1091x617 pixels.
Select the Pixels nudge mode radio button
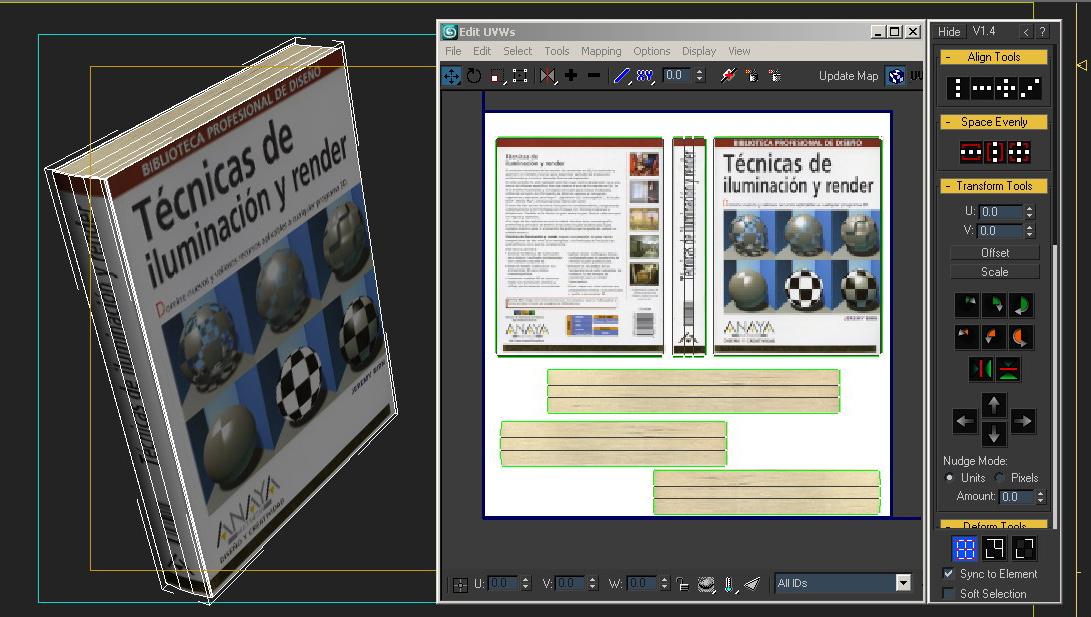point(1000,477)
